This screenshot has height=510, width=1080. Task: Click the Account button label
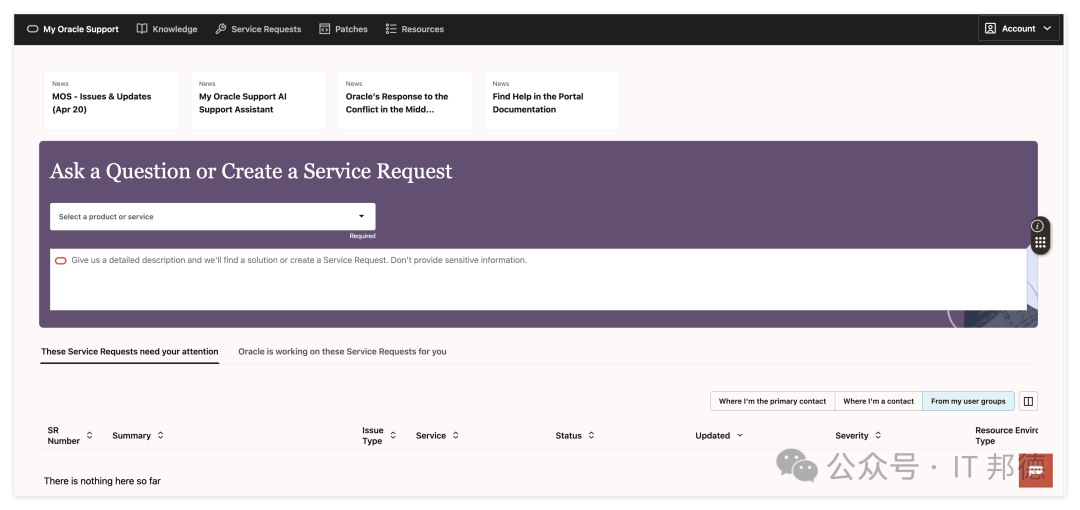click(x=1019, y=28)
